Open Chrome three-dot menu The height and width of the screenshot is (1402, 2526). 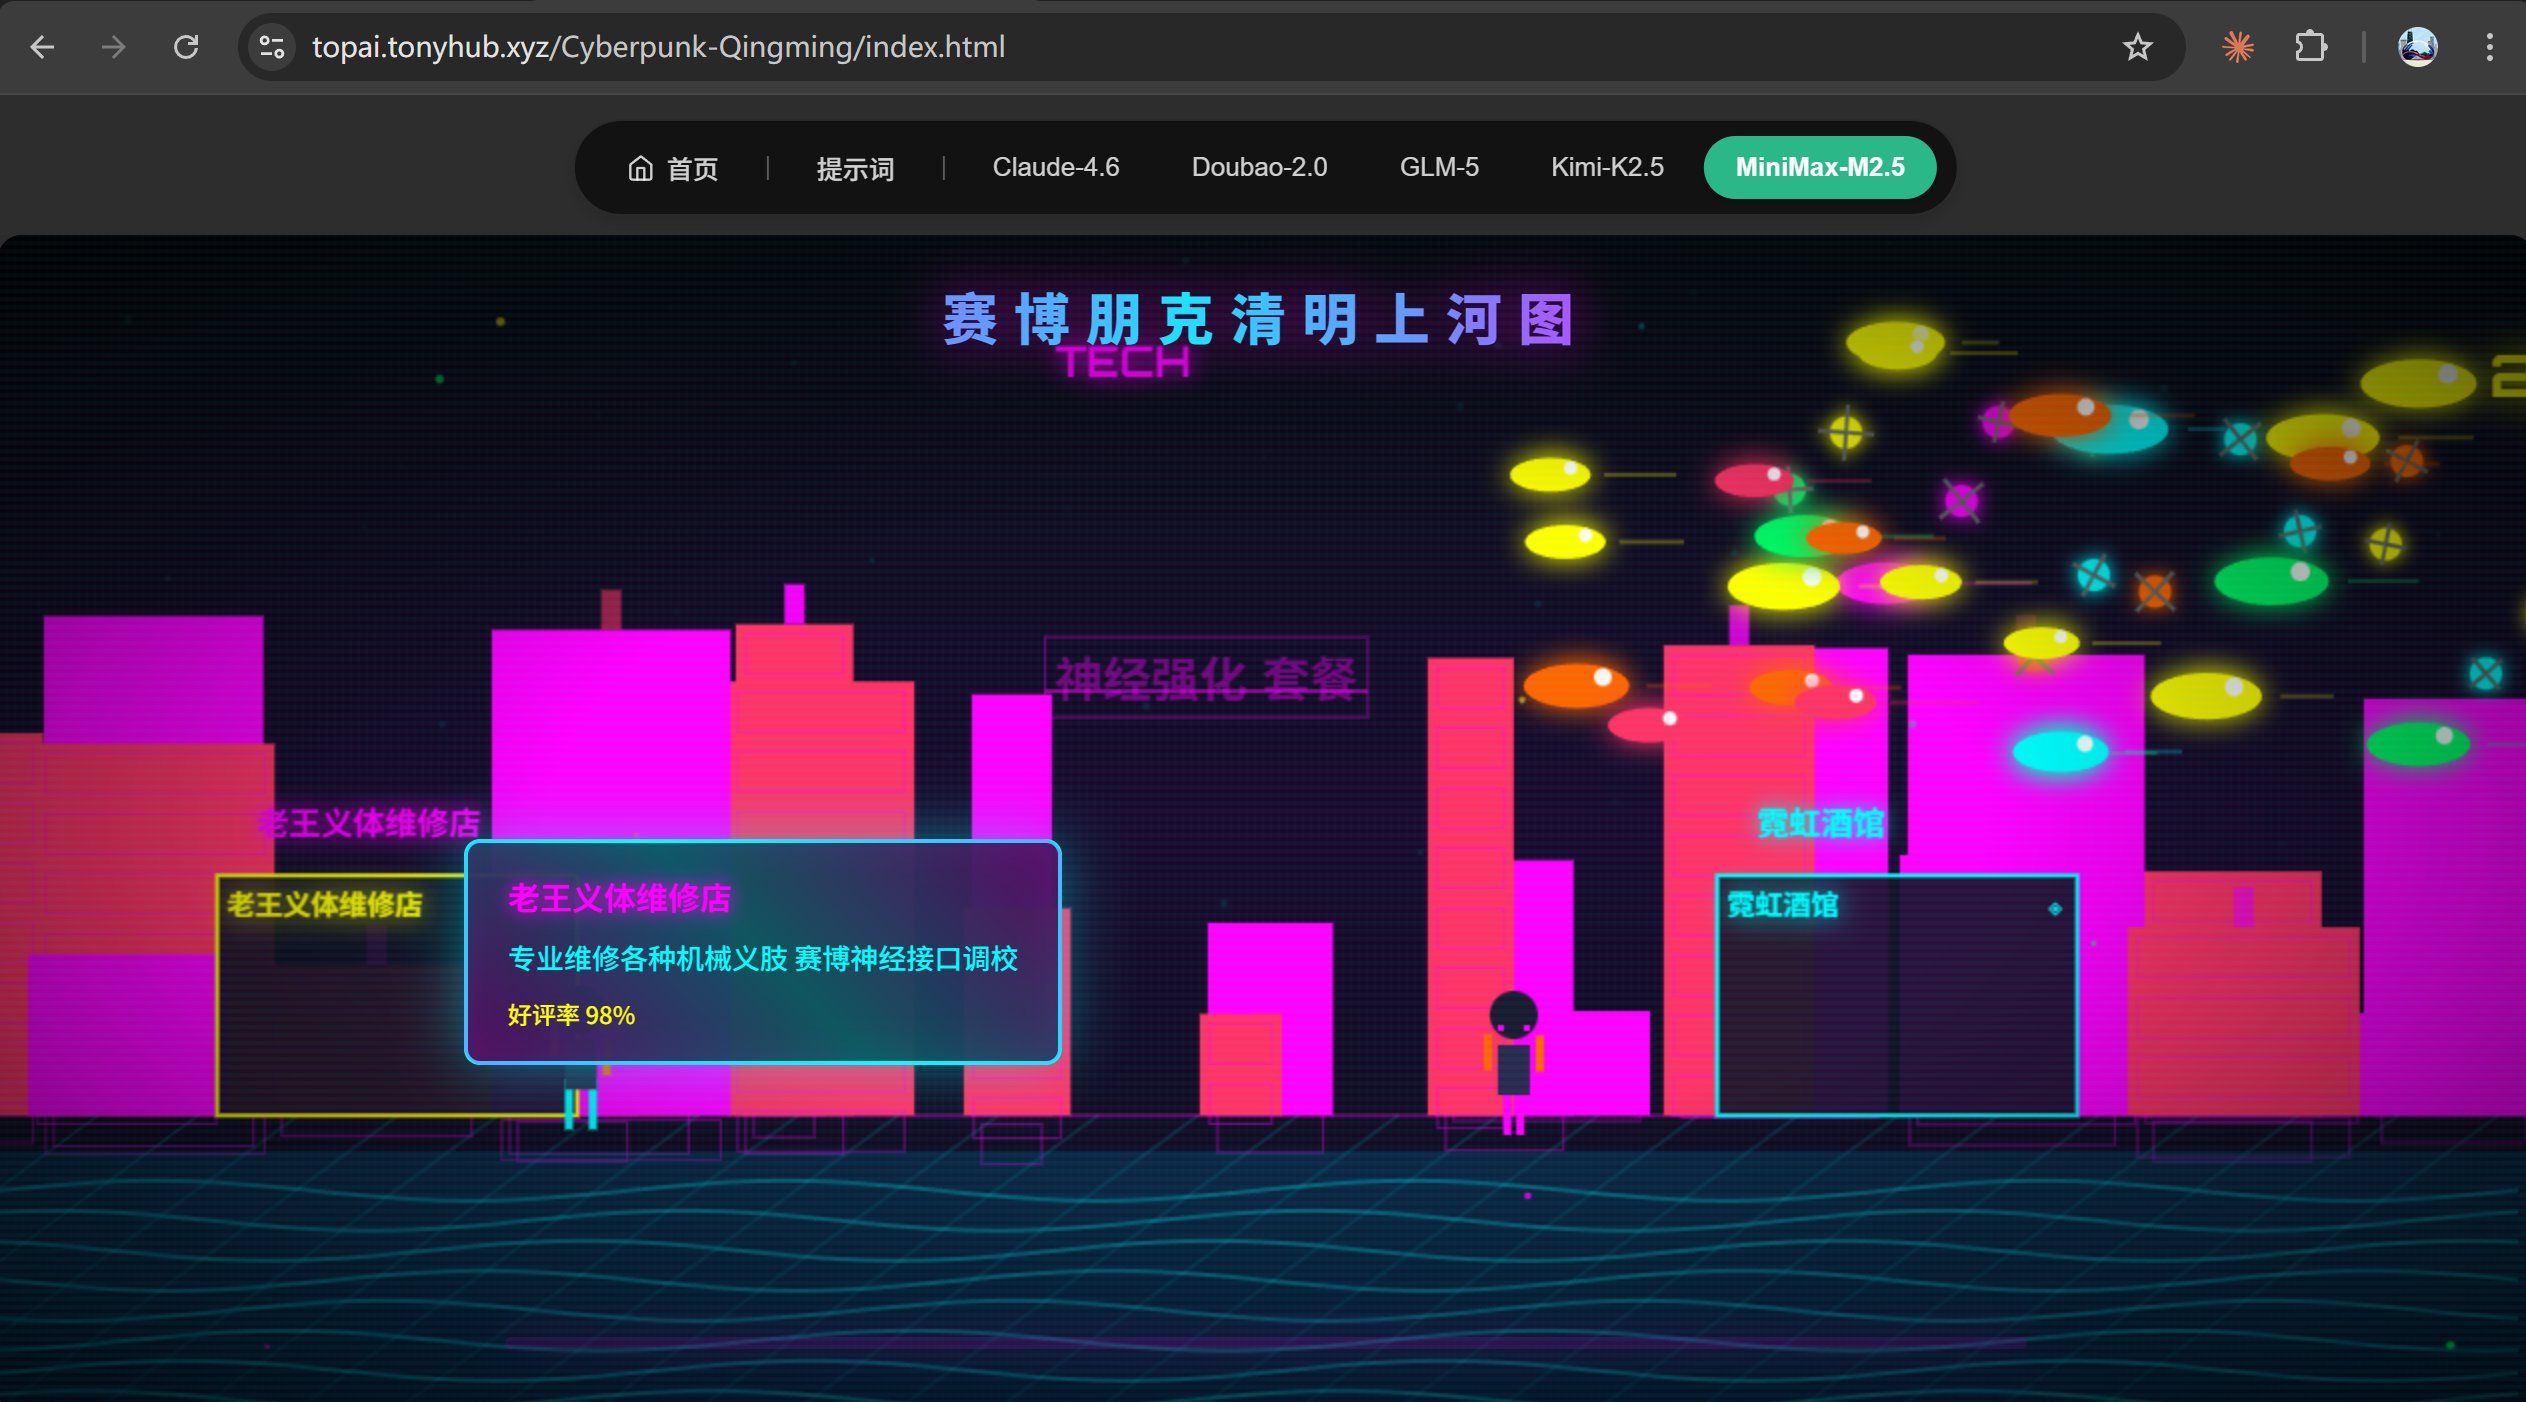click(x=2489, y=47)
